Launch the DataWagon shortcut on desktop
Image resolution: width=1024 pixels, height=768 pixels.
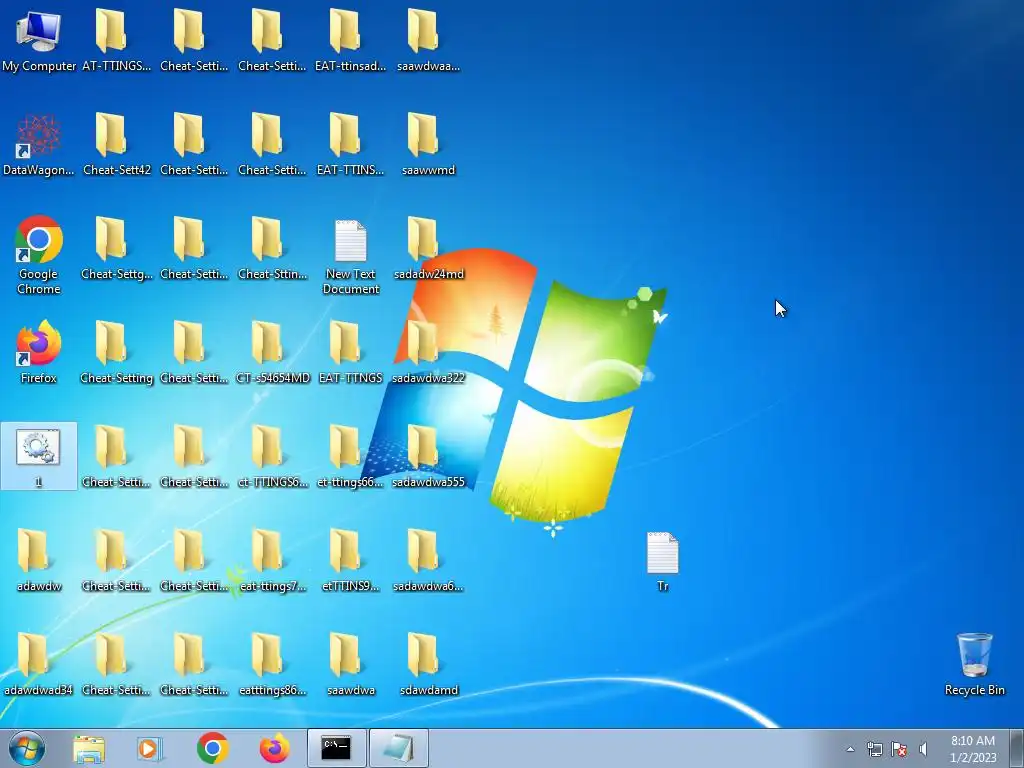click(39, 144)
